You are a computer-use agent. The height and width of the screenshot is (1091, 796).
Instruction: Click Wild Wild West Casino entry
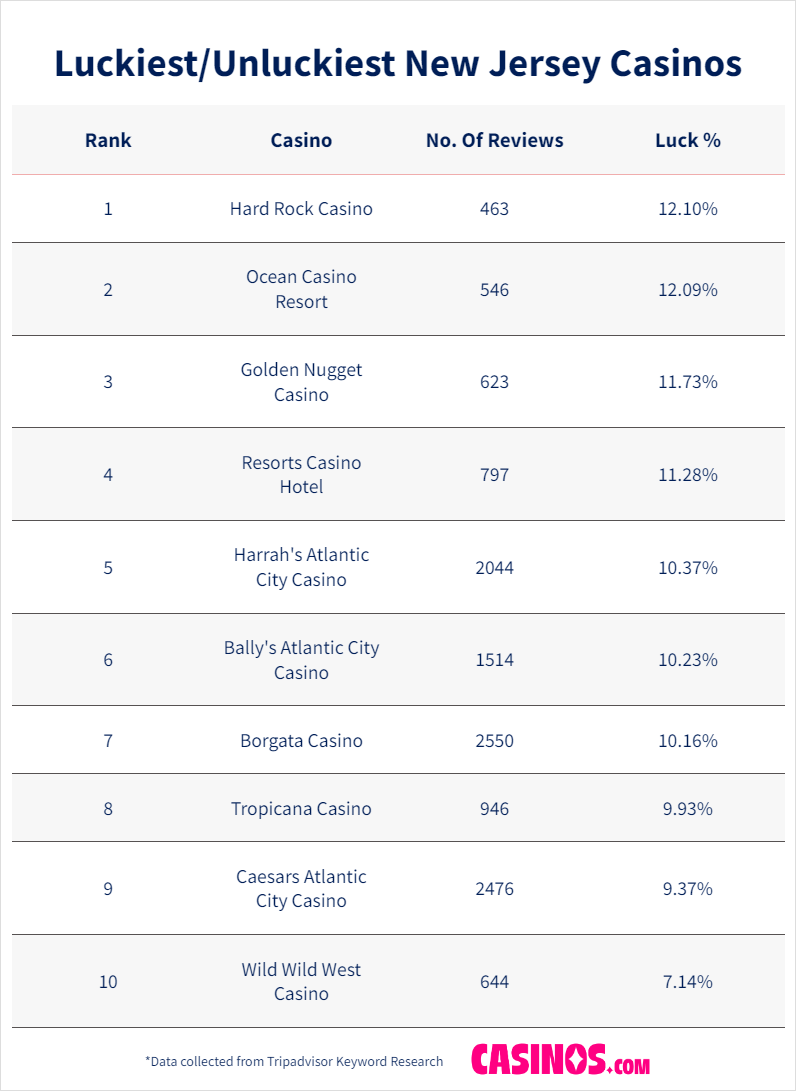point(301,982)
